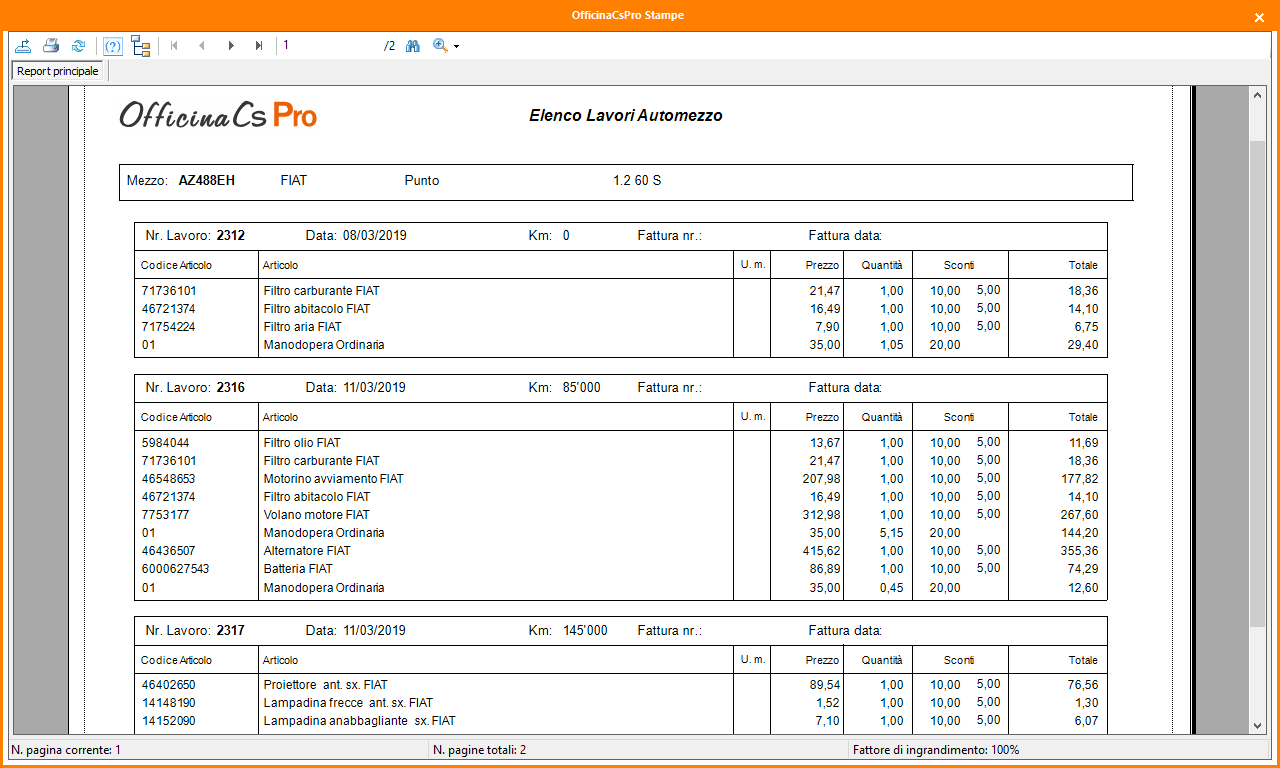This screenshot has width=1280, height=768.
Task: Click the vertical scrollbar up arrow
Action: [1258, 94]
